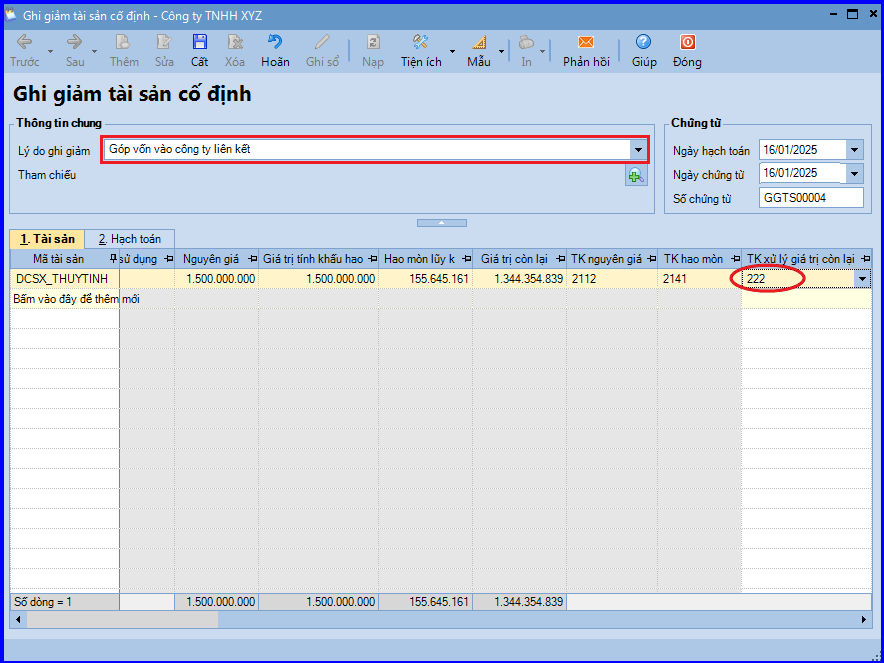
Task: Switch to the Hạch toán tab
Action: click(x=129, y=239)
